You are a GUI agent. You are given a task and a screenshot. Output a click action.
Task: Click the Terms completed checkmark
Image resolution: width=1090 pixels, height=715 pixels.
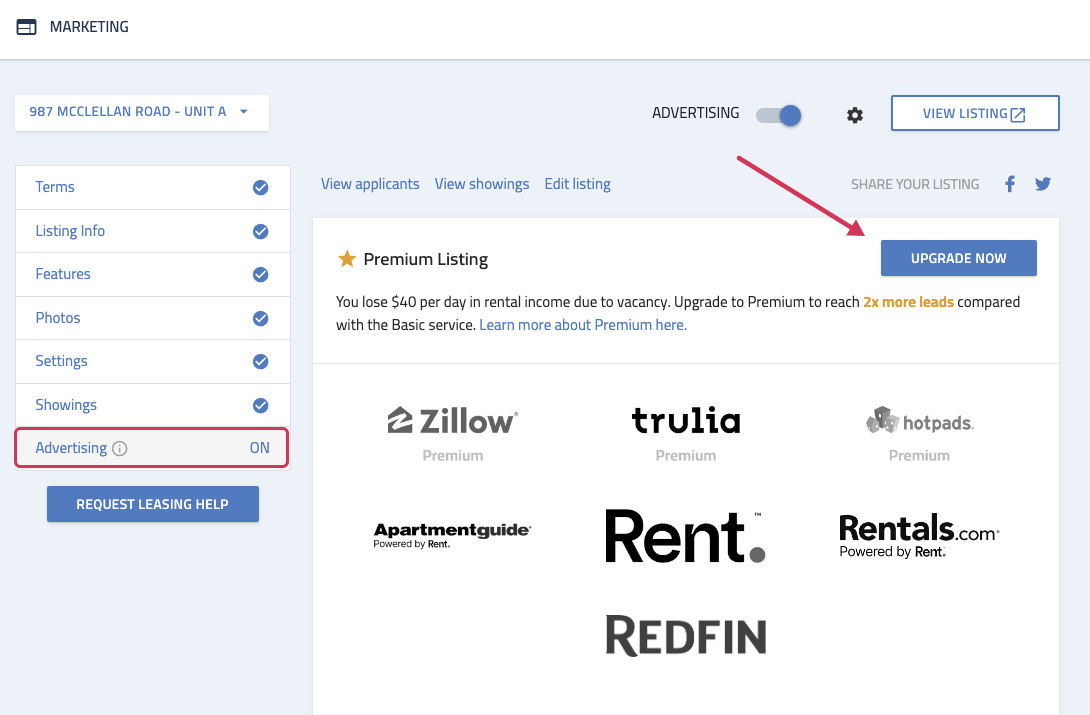click(x=261, y=188)
